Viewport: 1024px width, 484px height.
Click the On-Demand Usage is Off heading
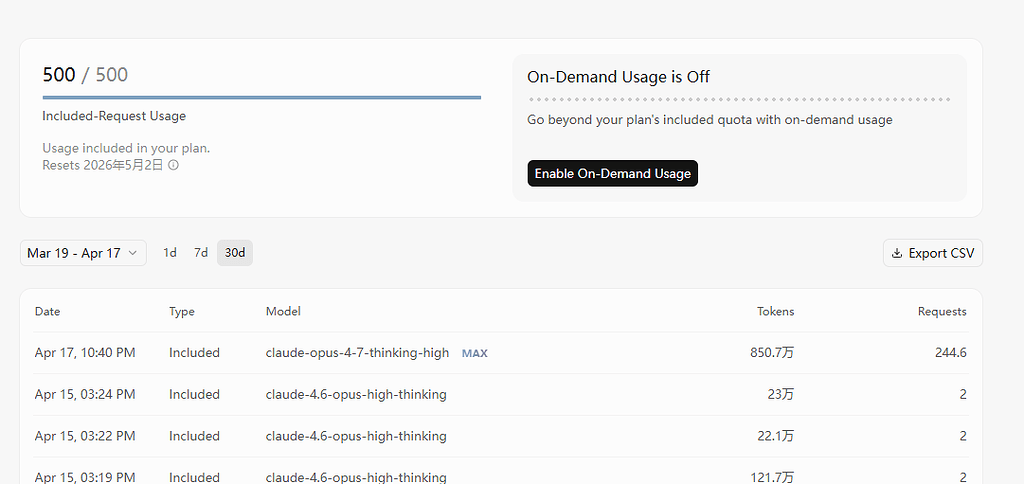click(x=618, y=77)
